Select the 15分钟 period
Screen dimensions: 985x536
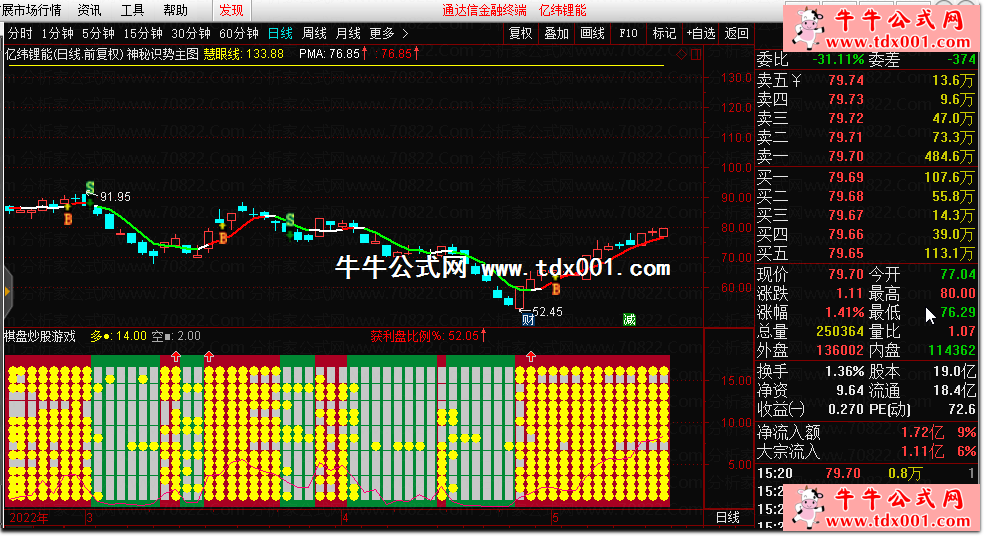[x=143, y=33]
